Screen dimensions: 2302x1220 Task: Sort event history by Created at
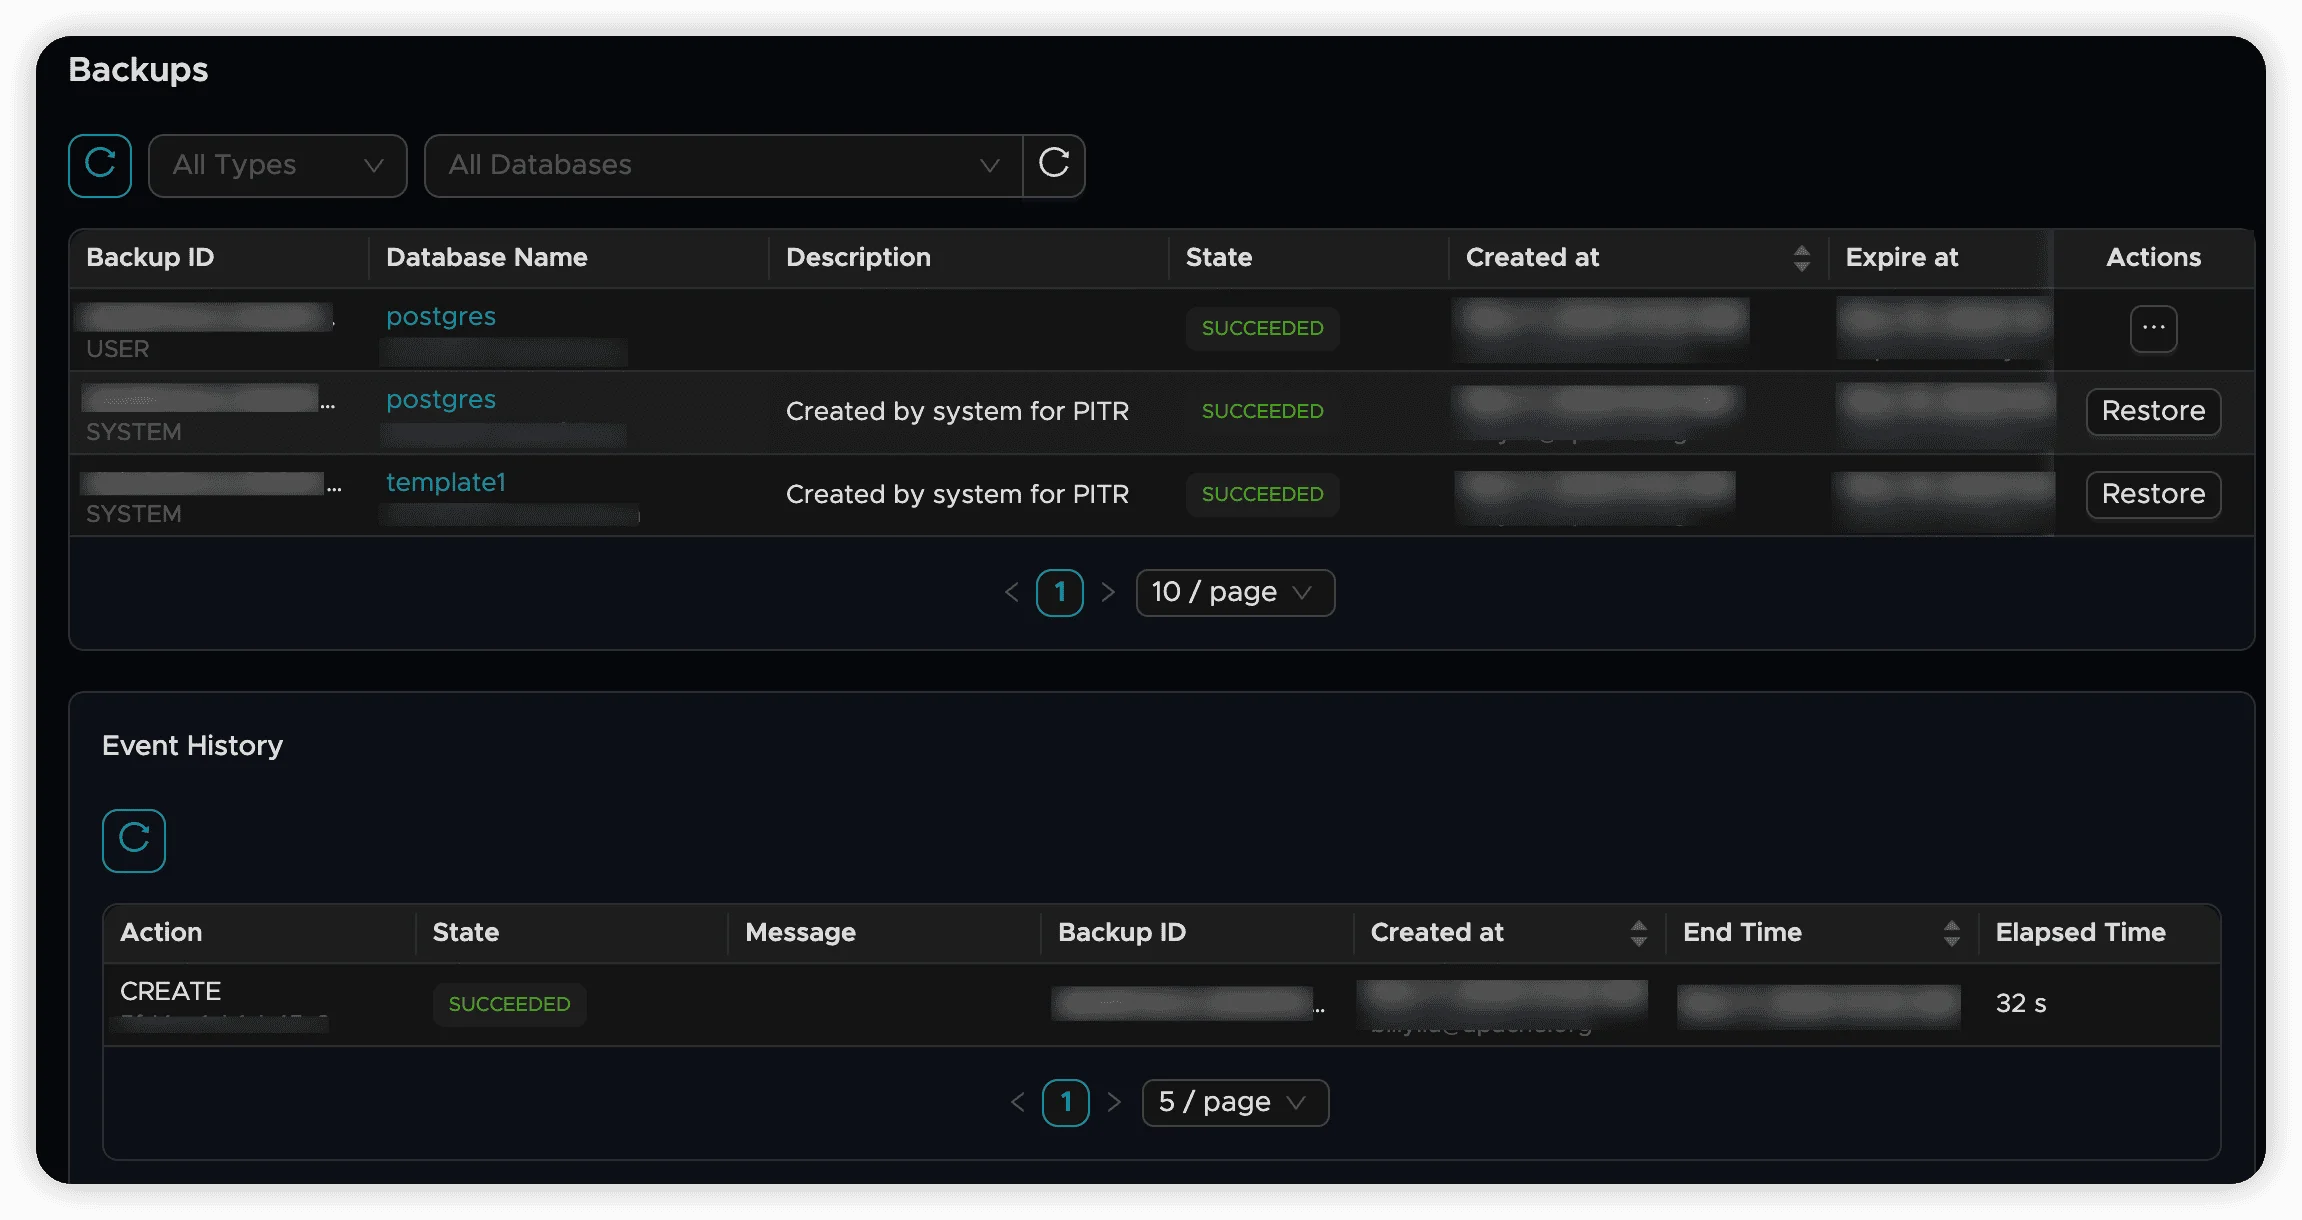pyautogui.click(x=1638, y=933)
